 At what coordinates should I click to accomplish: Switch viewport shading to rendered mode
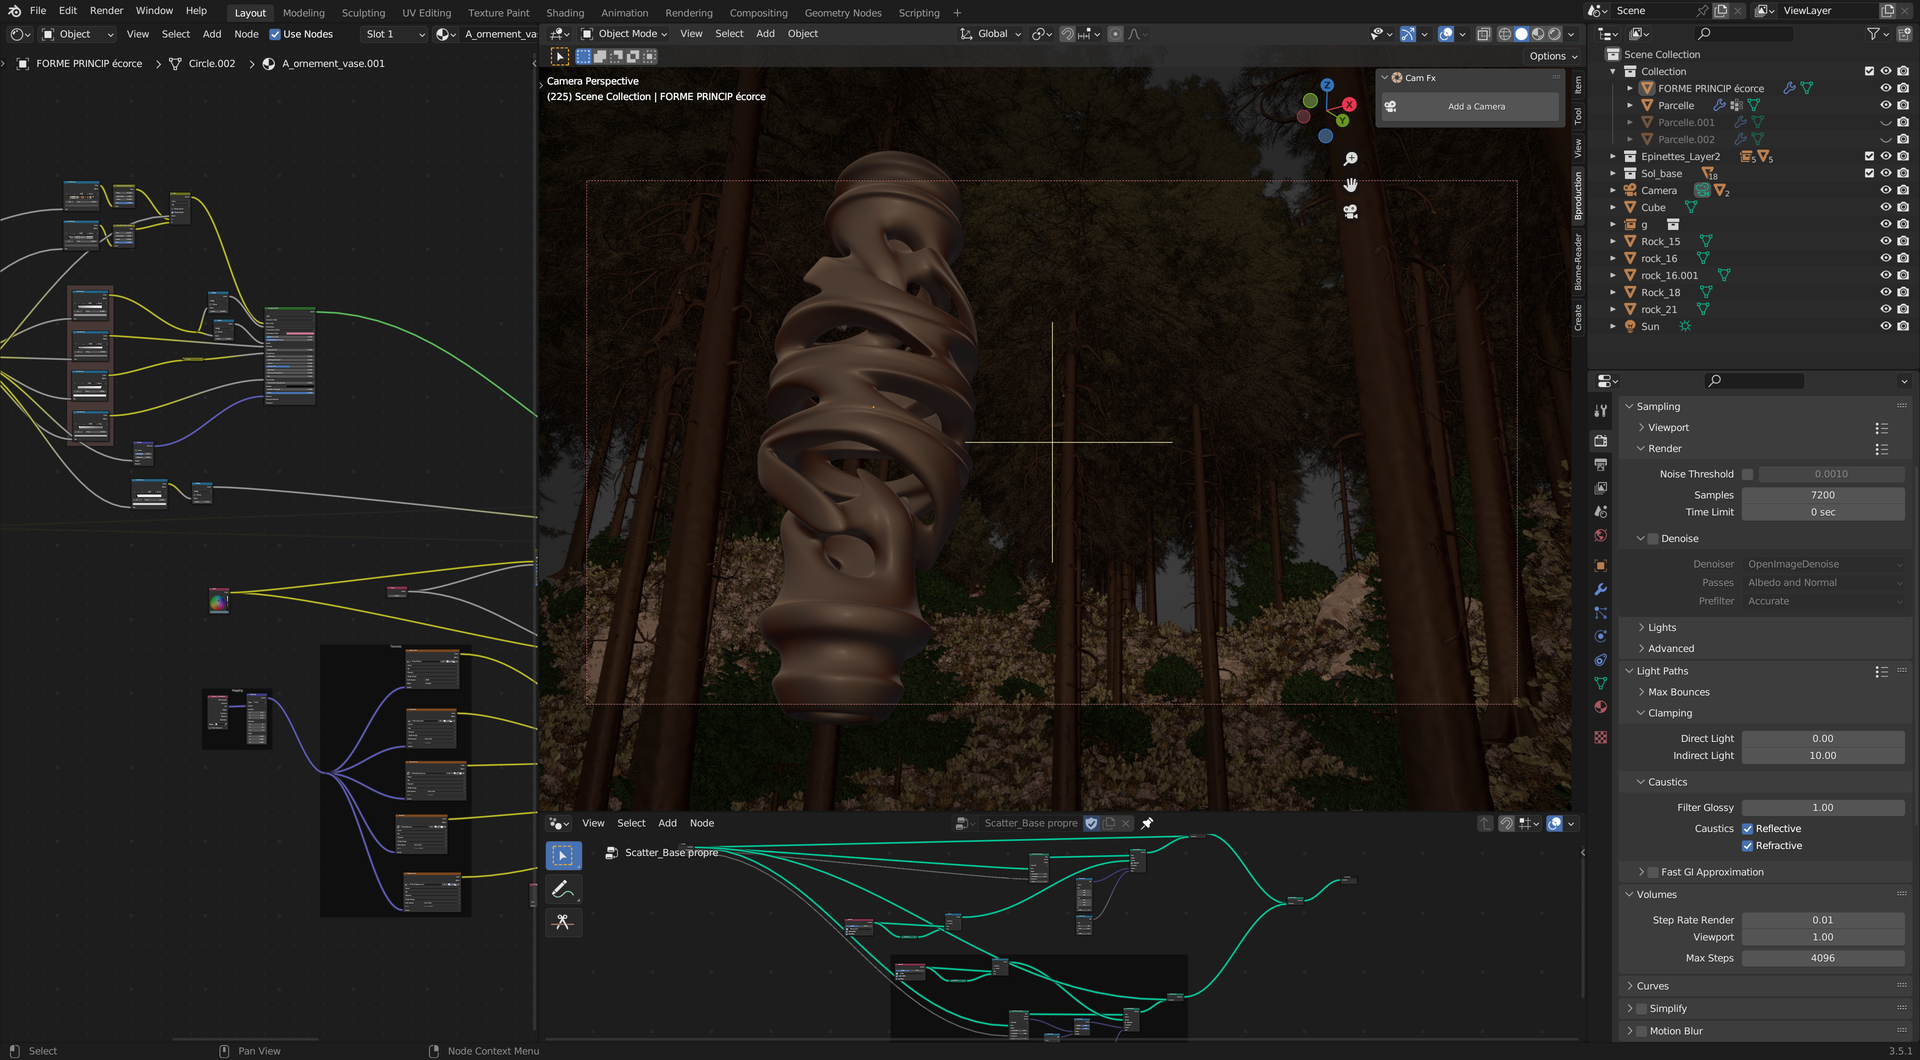[1554, 34]
